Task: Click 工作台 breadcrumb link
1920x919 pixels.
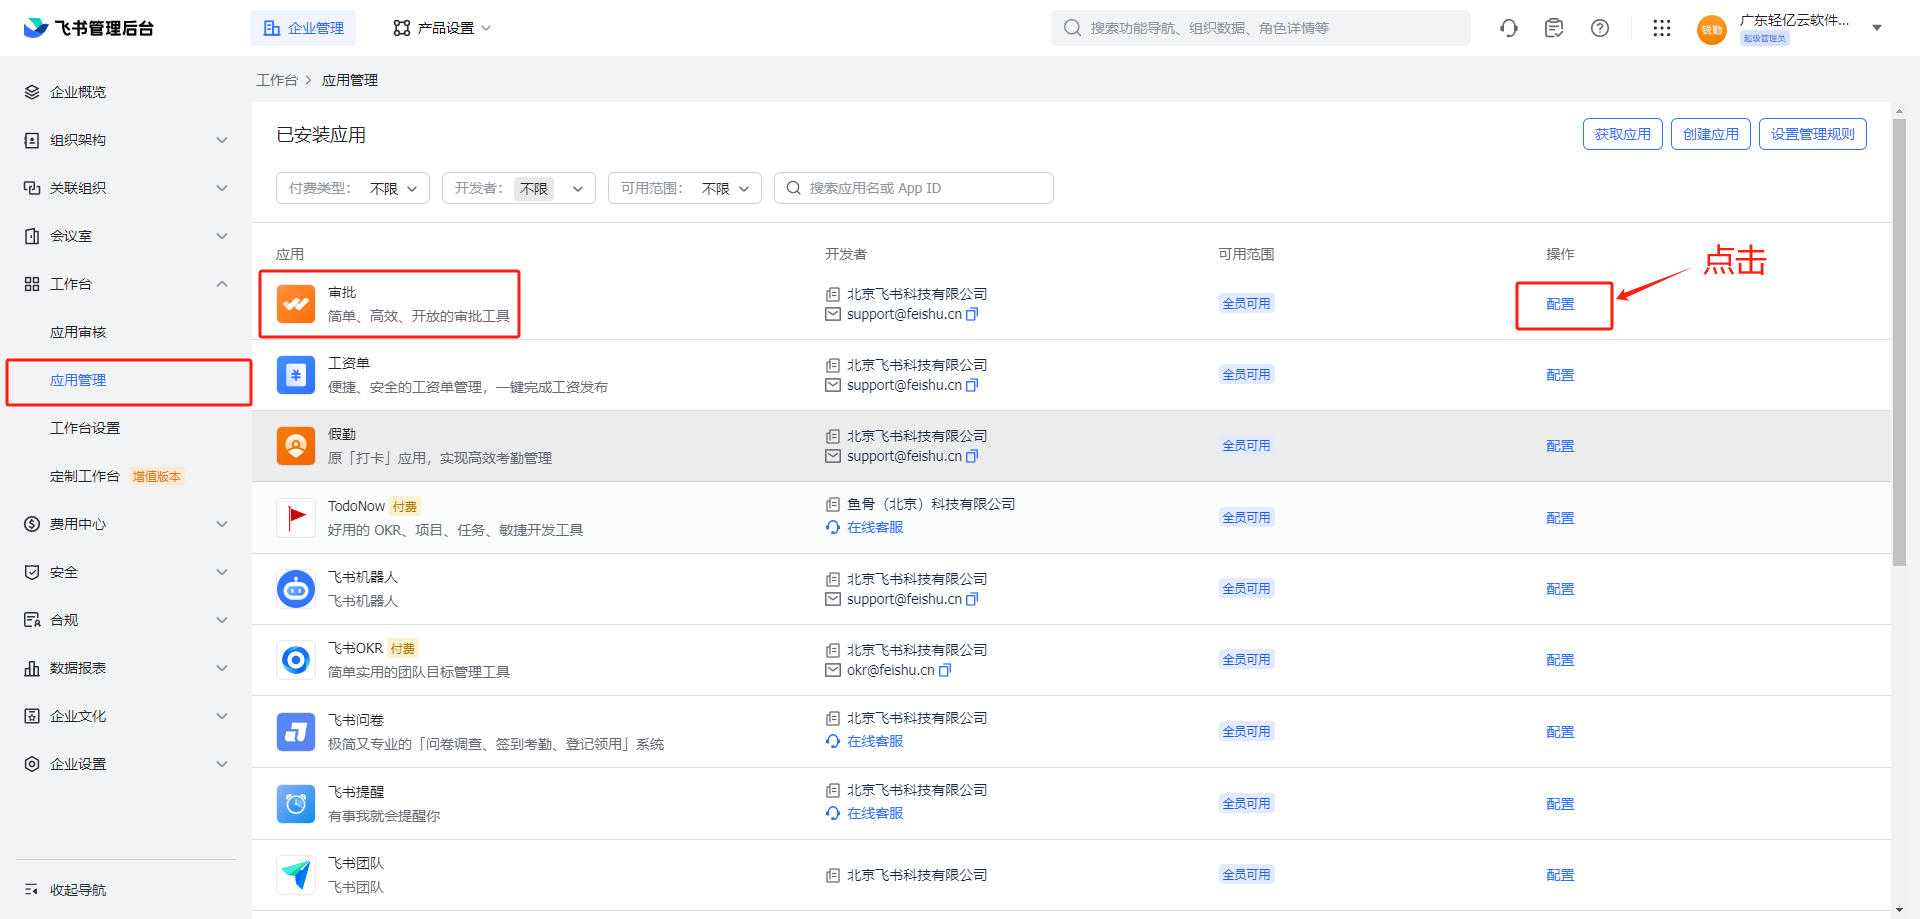Action: 277,80
